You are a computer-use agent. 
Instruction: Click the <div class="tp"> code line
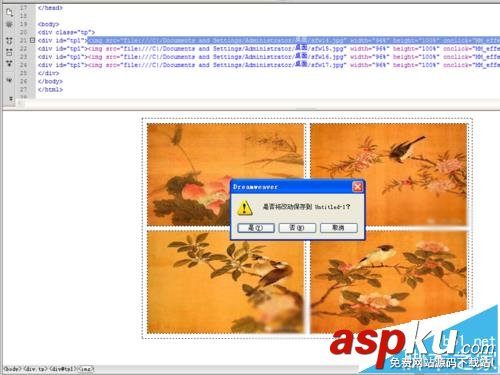66,32
